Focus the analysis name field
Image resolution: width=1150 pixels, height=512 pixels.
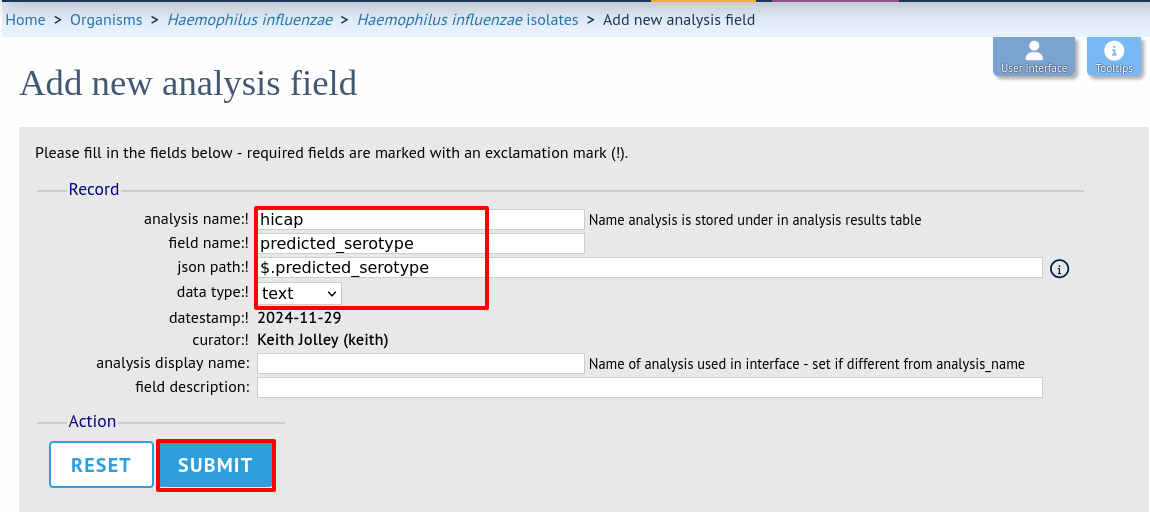[x=421, y=219]
